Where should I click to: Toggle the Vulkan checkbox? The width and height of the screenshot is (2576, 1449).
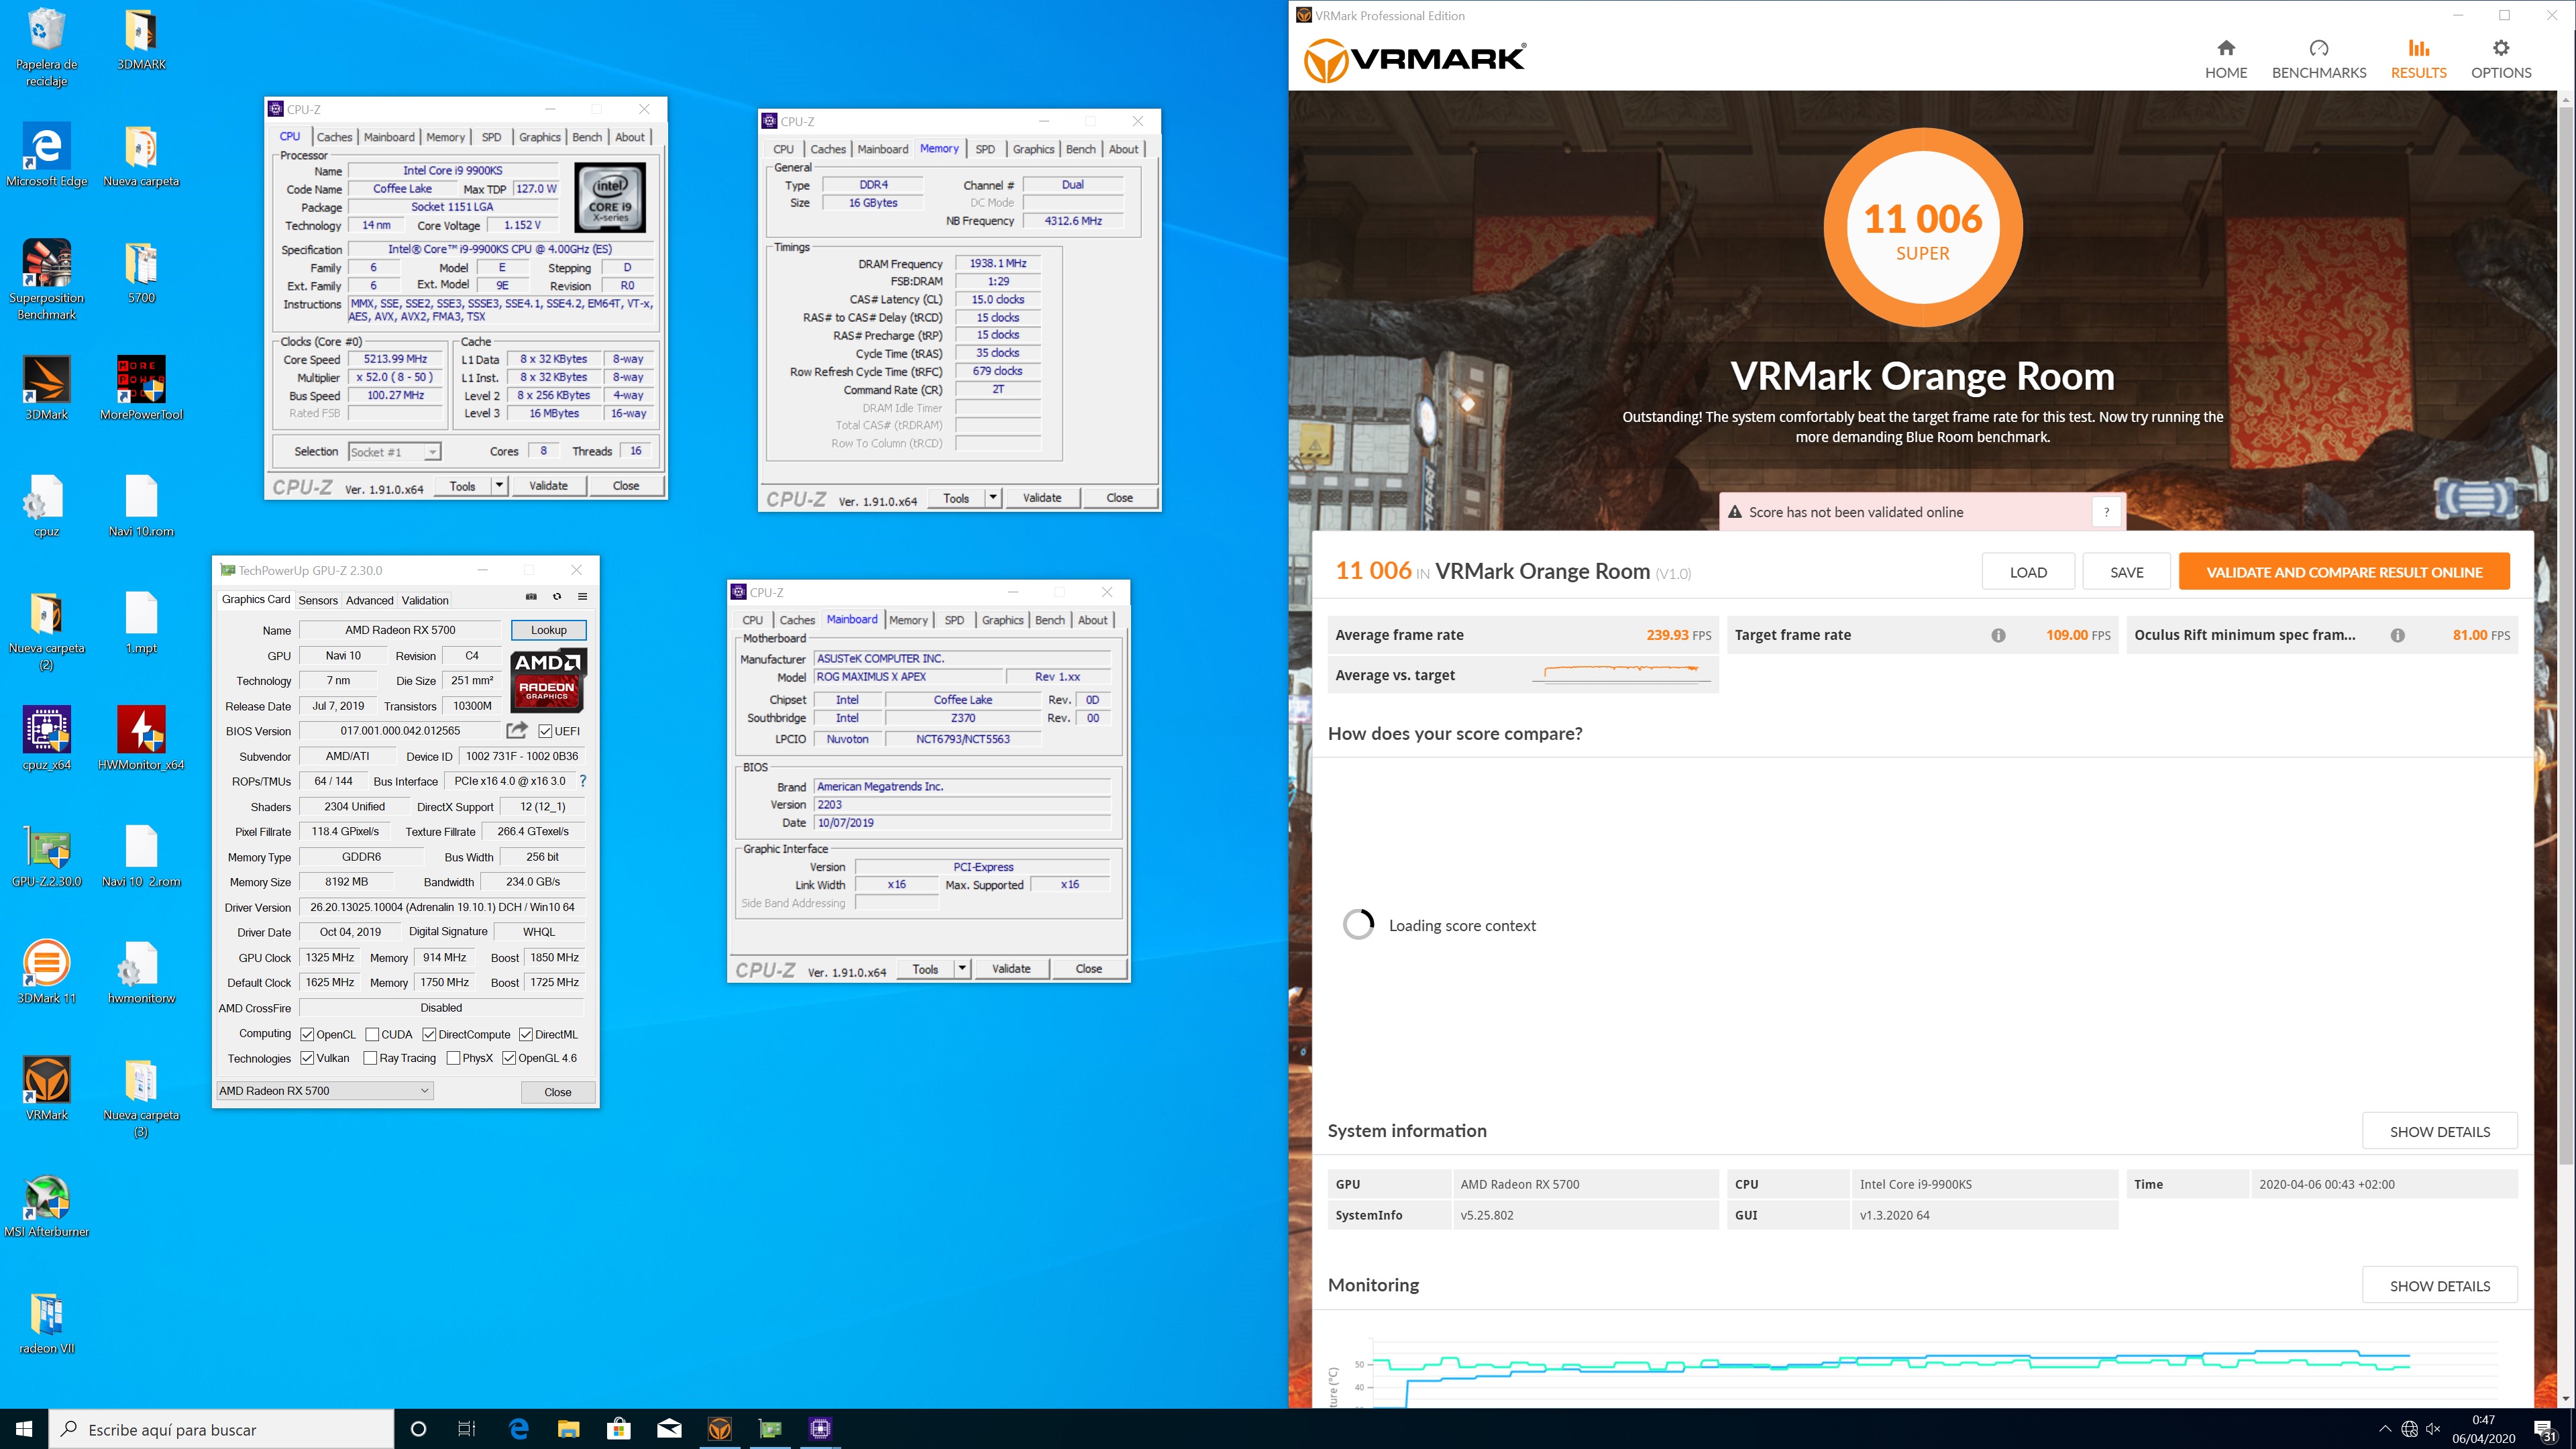click(x=307, y=1058)
